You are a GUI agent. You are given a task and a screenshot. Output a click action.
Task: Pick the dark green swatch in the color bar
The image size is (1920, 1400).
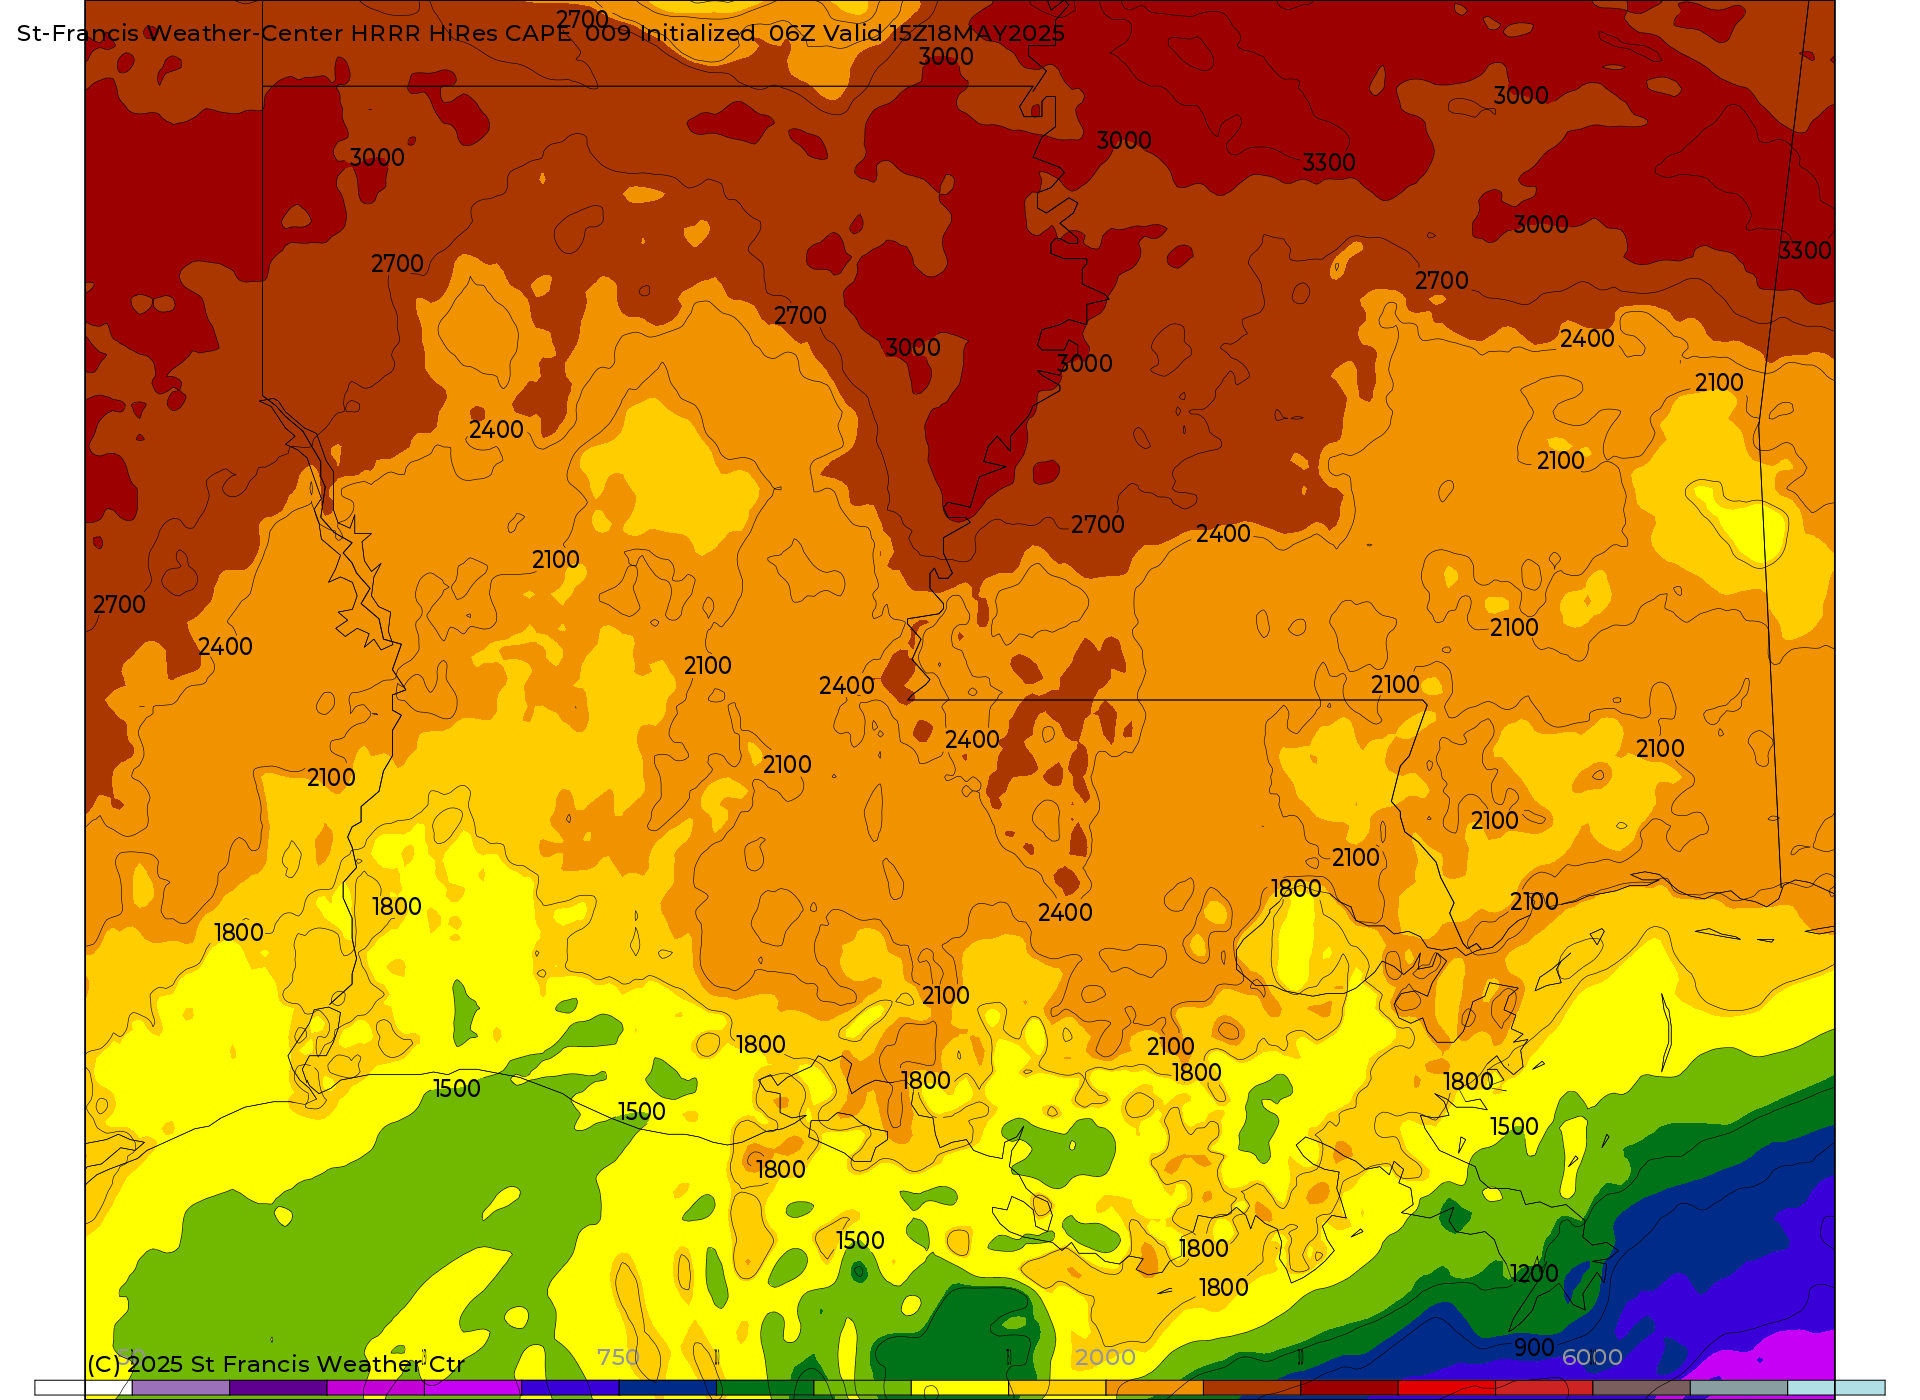[x=765, y=1388]
